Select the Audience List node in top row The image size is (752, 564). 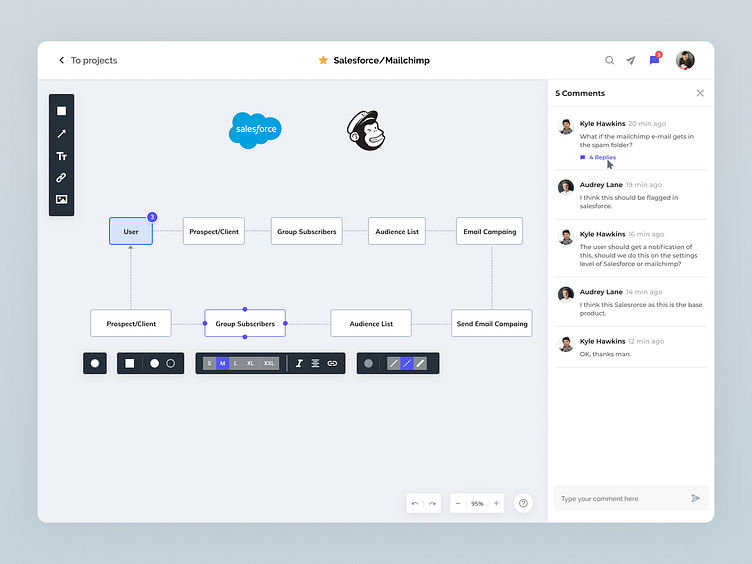tap(397, 232)
